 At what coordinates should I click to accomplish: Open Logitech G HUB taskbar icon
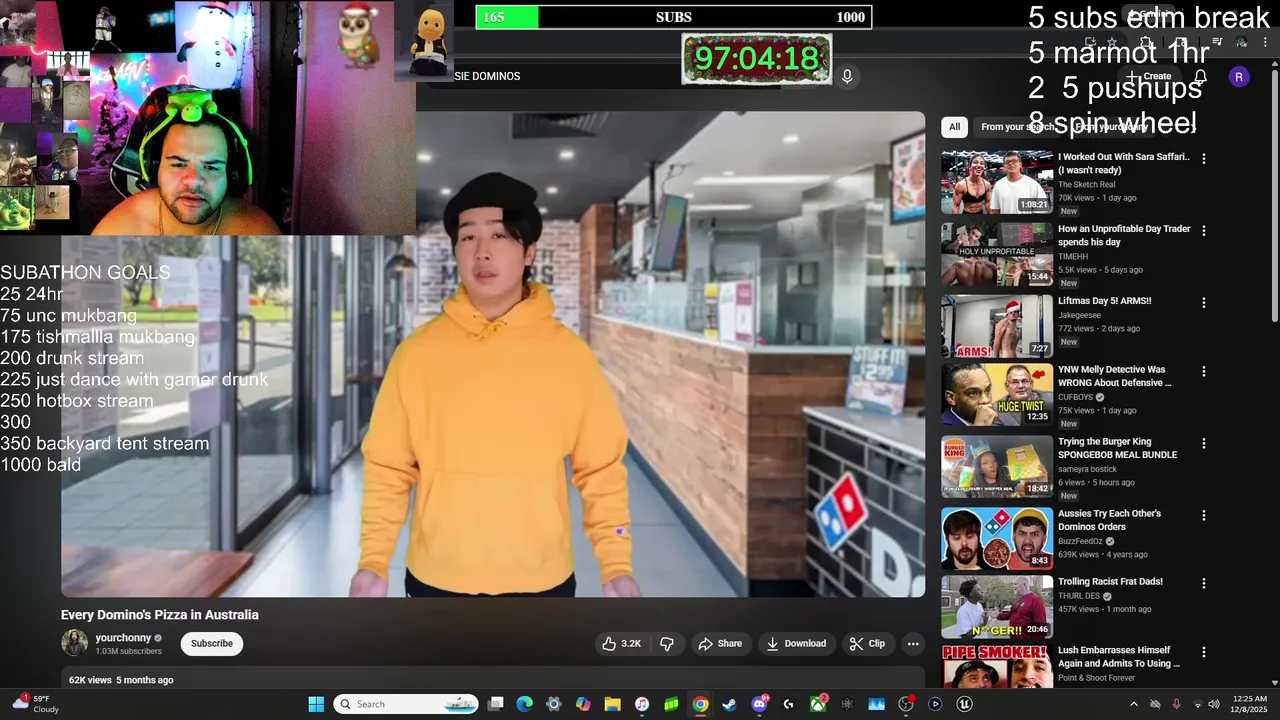click(788, 704)
